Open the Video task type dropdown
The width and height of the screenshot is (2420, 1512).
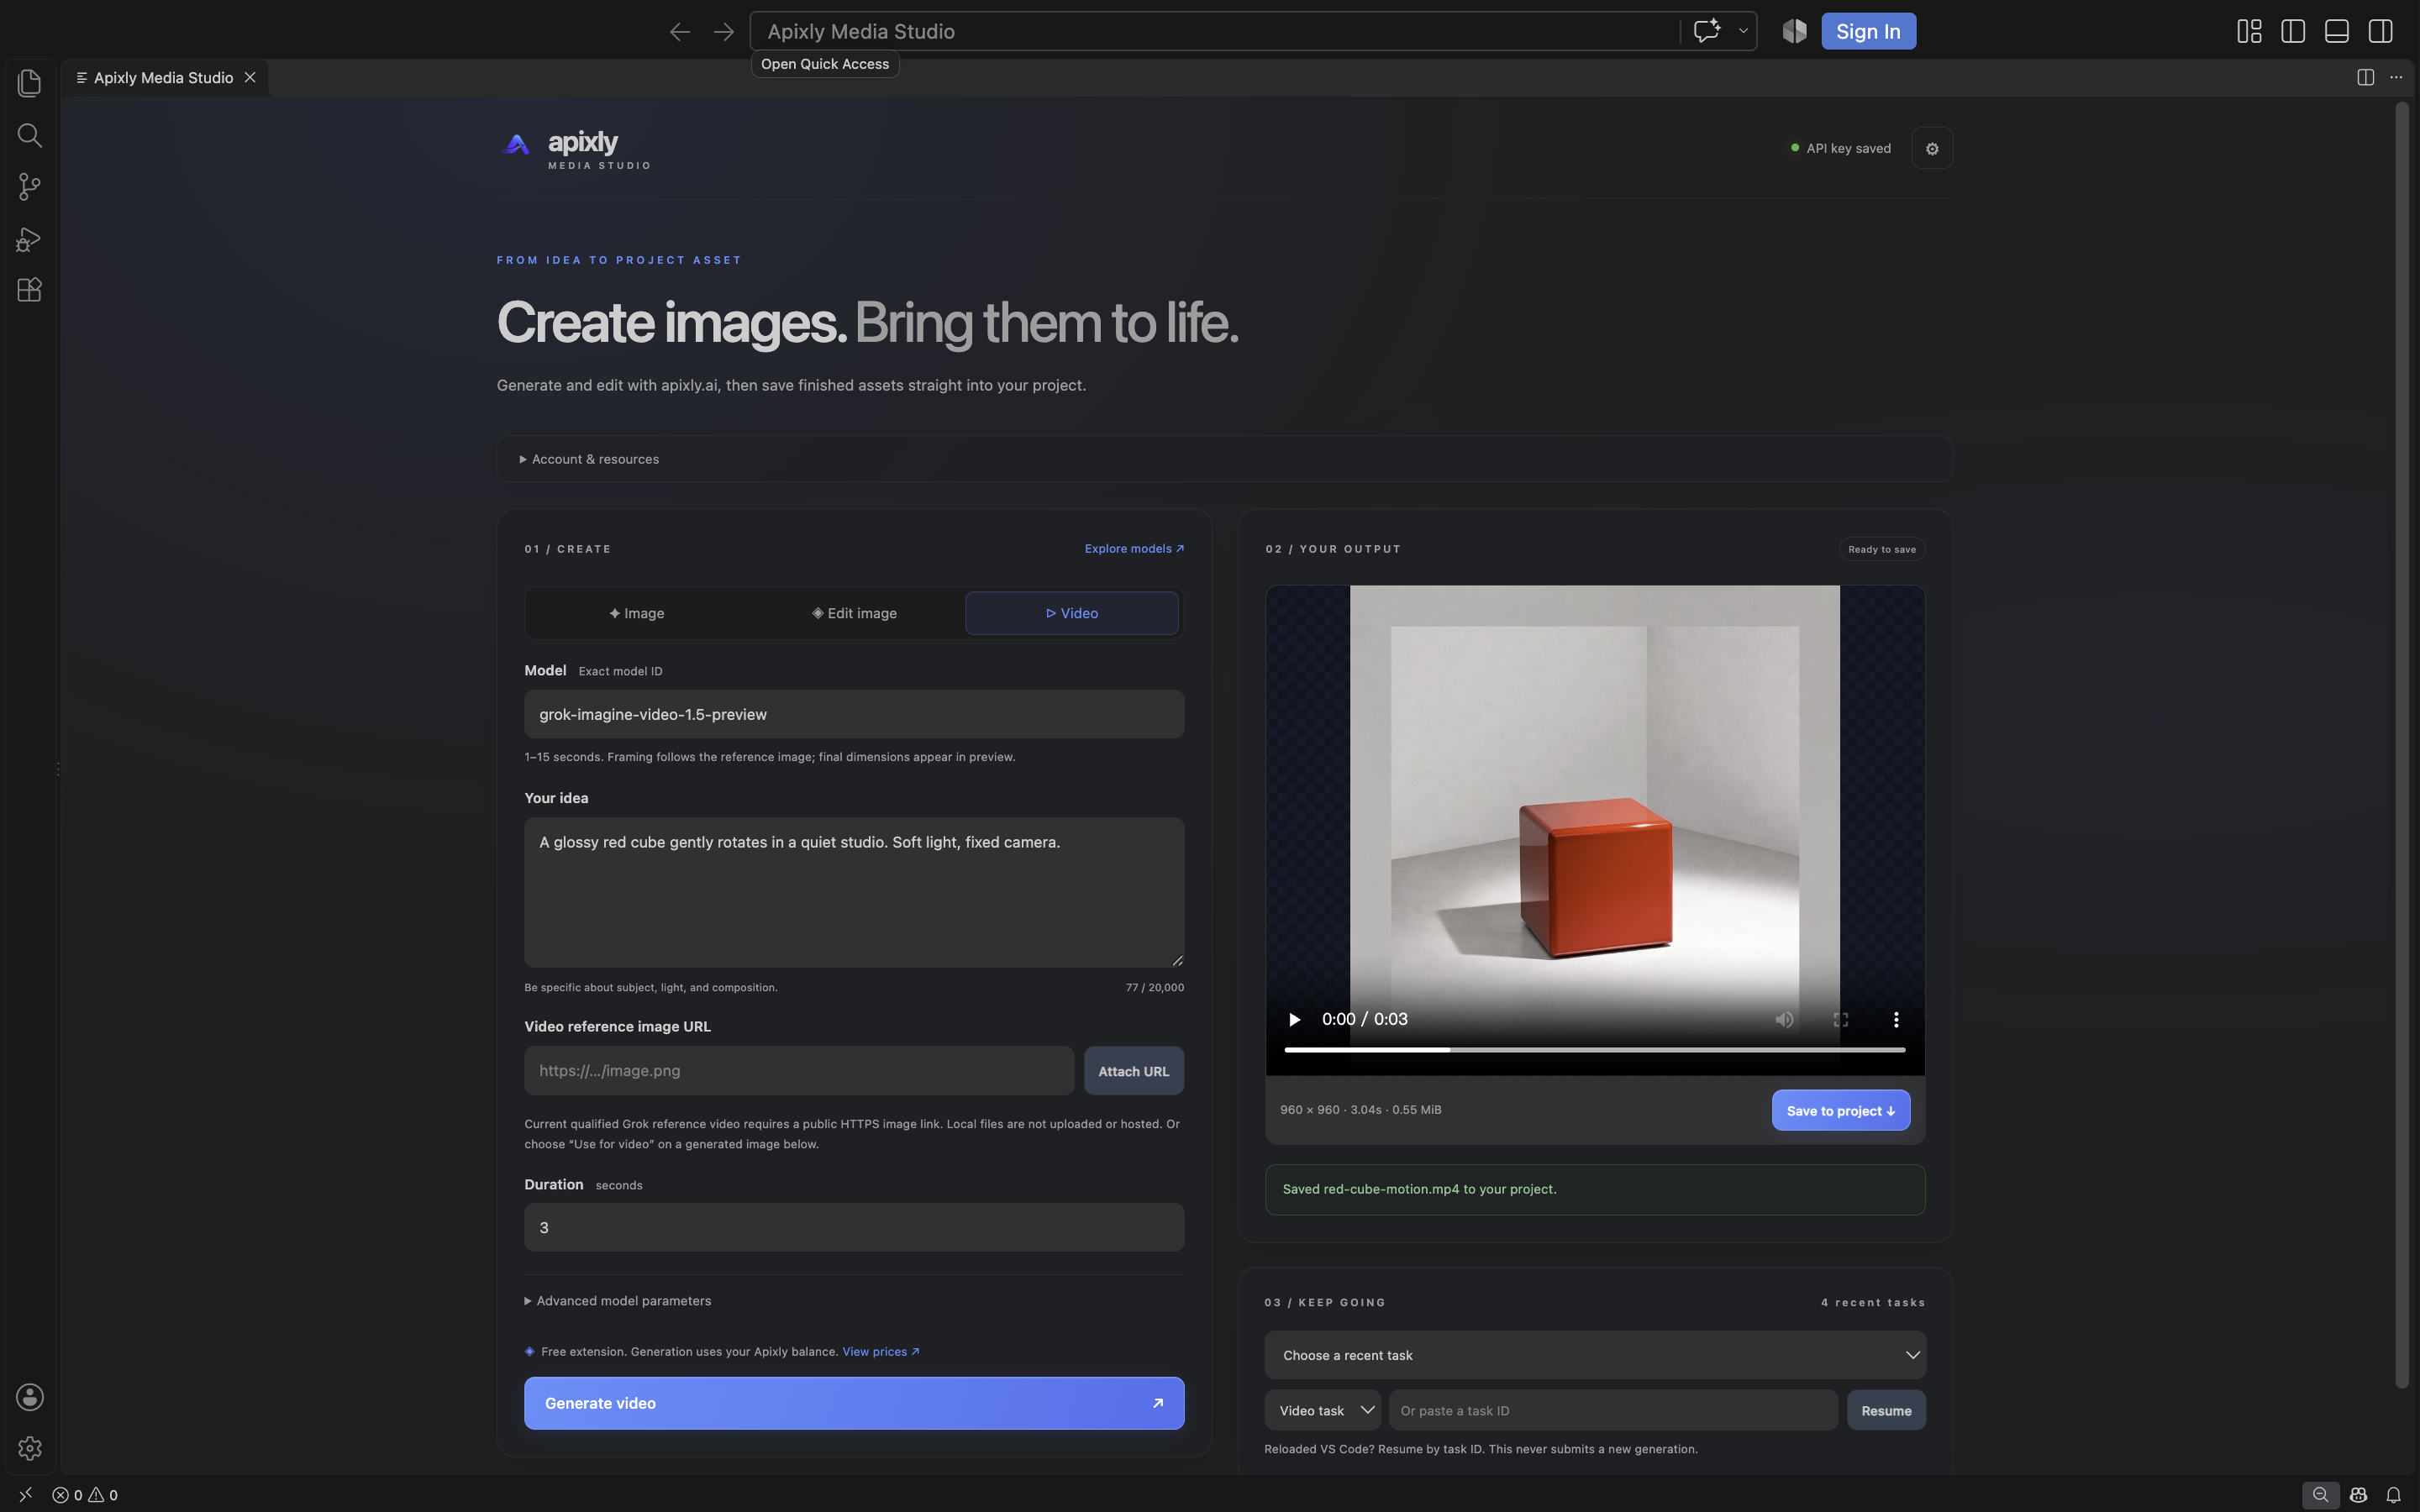1323,1410
